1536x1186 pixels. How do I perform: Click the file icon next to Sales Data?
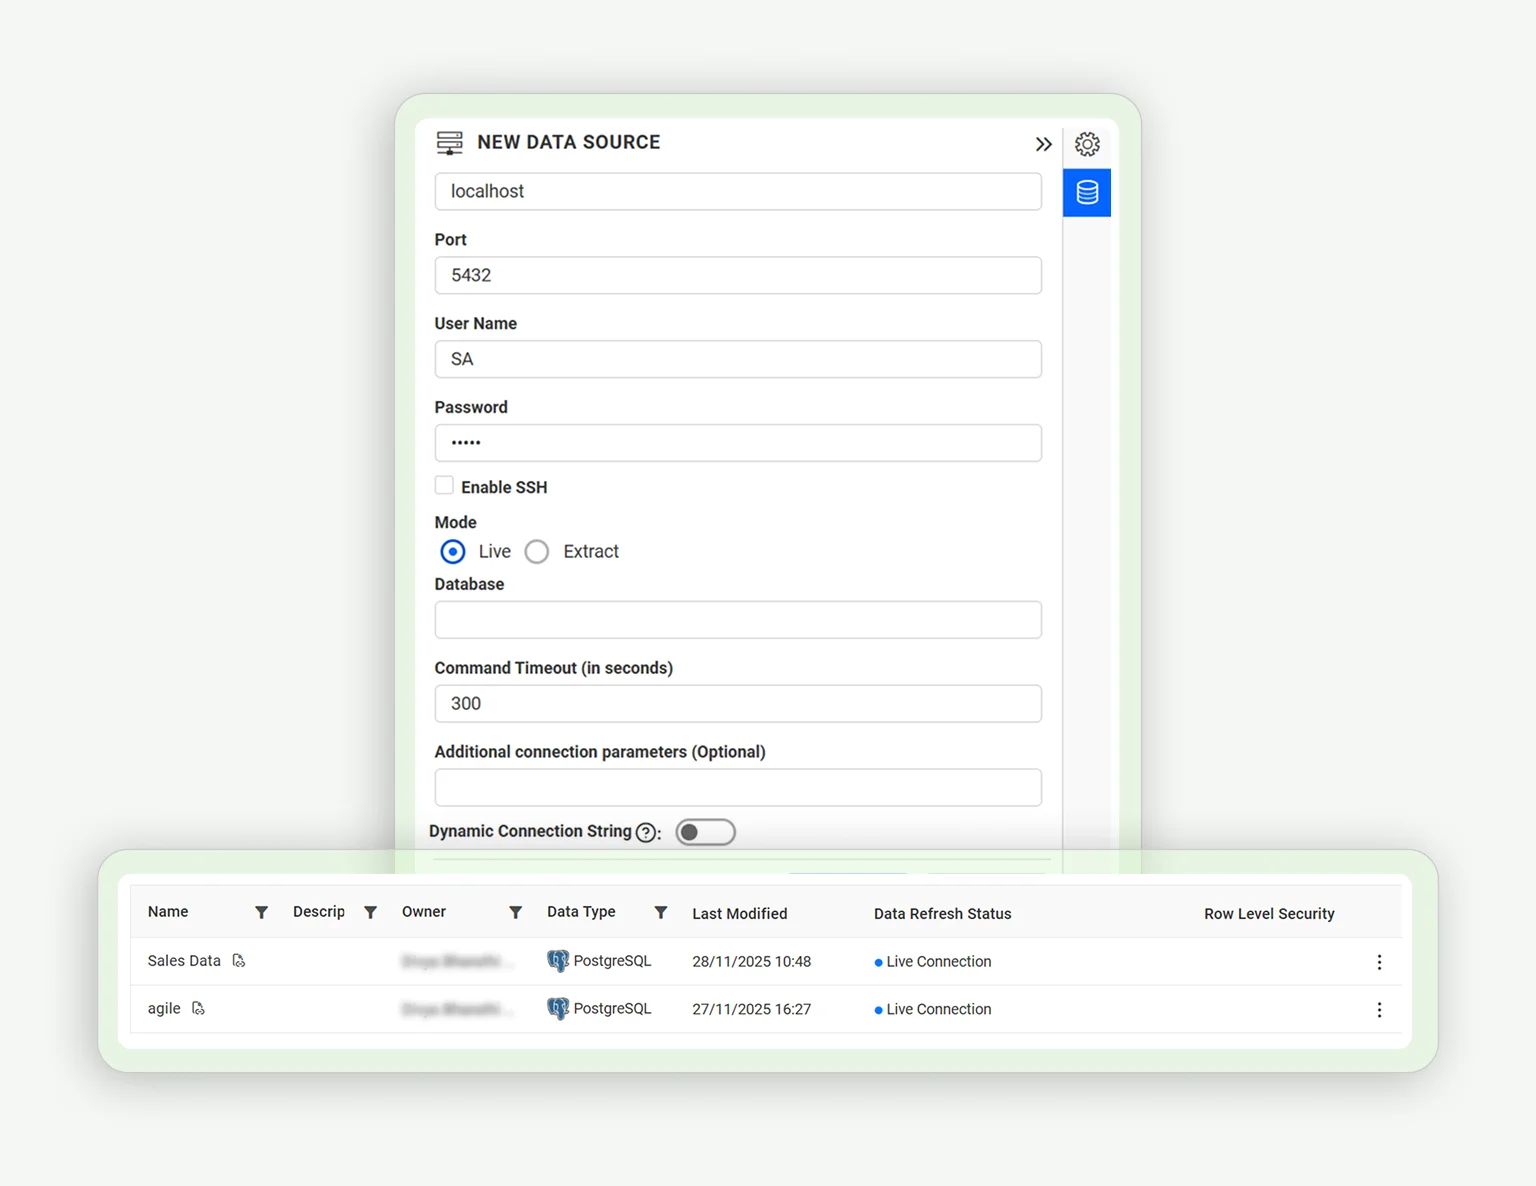coord(238,960)
